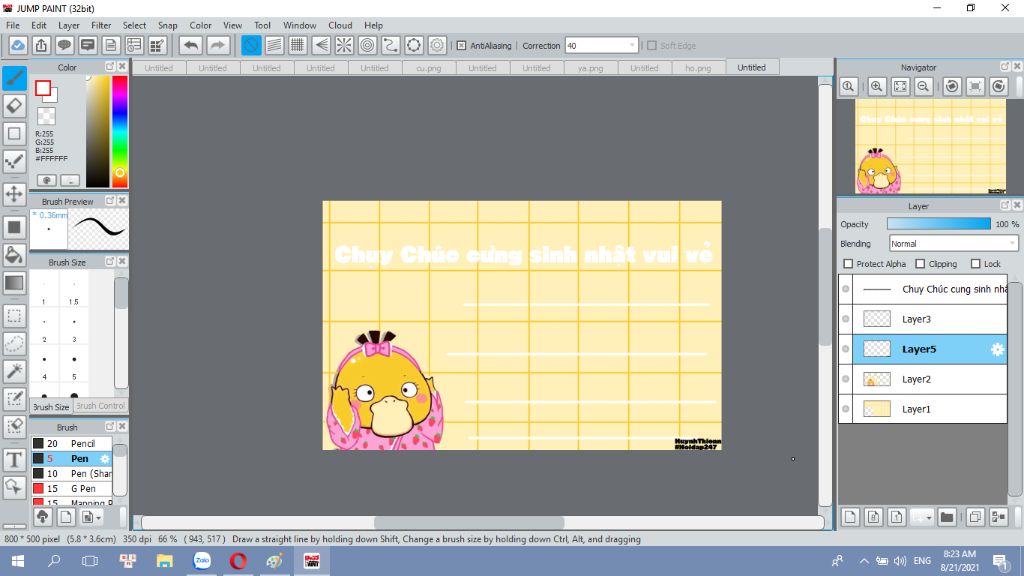Screen dimensions: 1024x576
Task: Enable Clipping checkbox
Action: tap(920, 264)
